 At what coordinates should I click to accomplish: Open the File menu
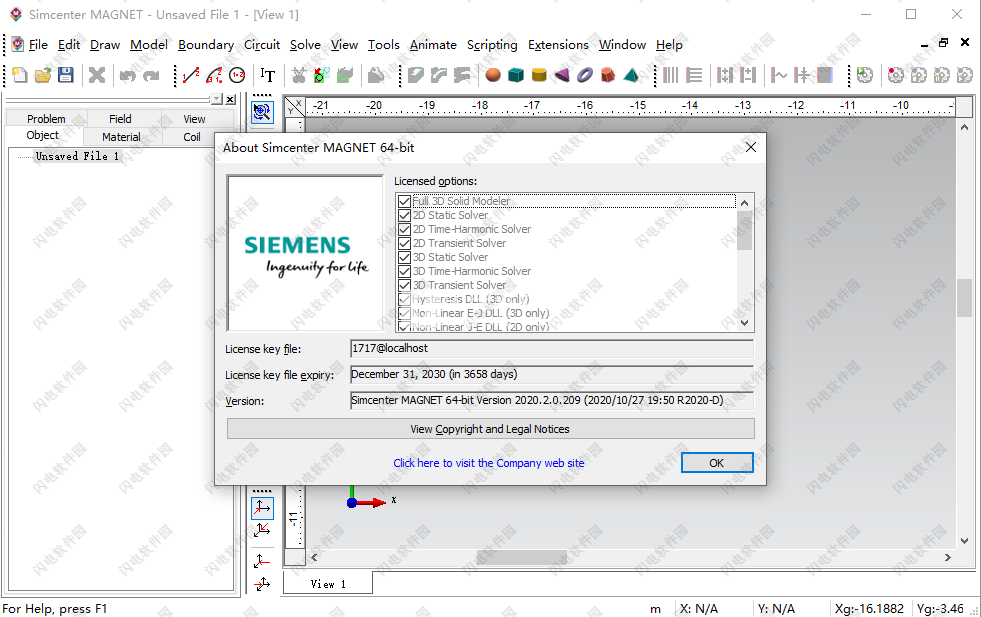(38, 44)
